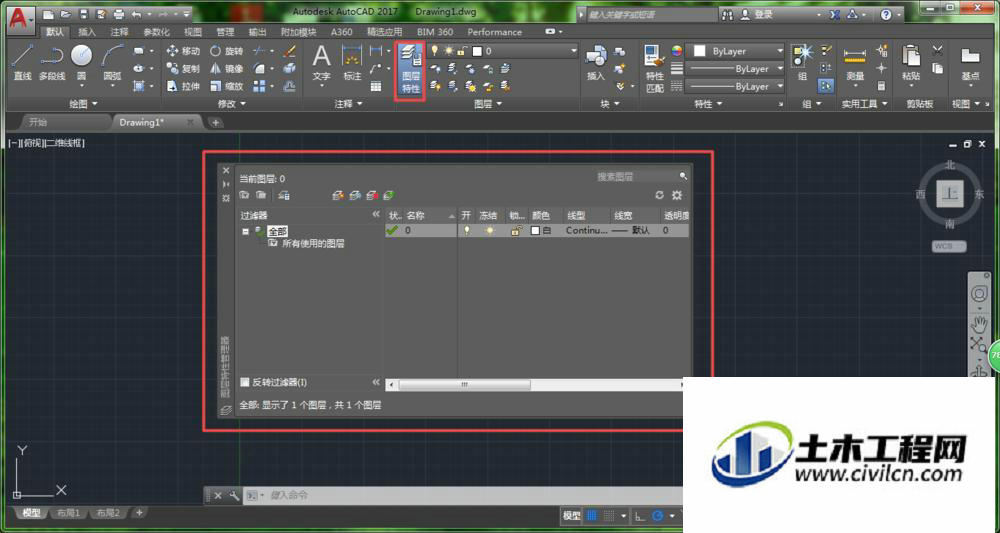Switch to 布局1 layout tab
The image size is (1000, 533).
(x=69, y=513)
